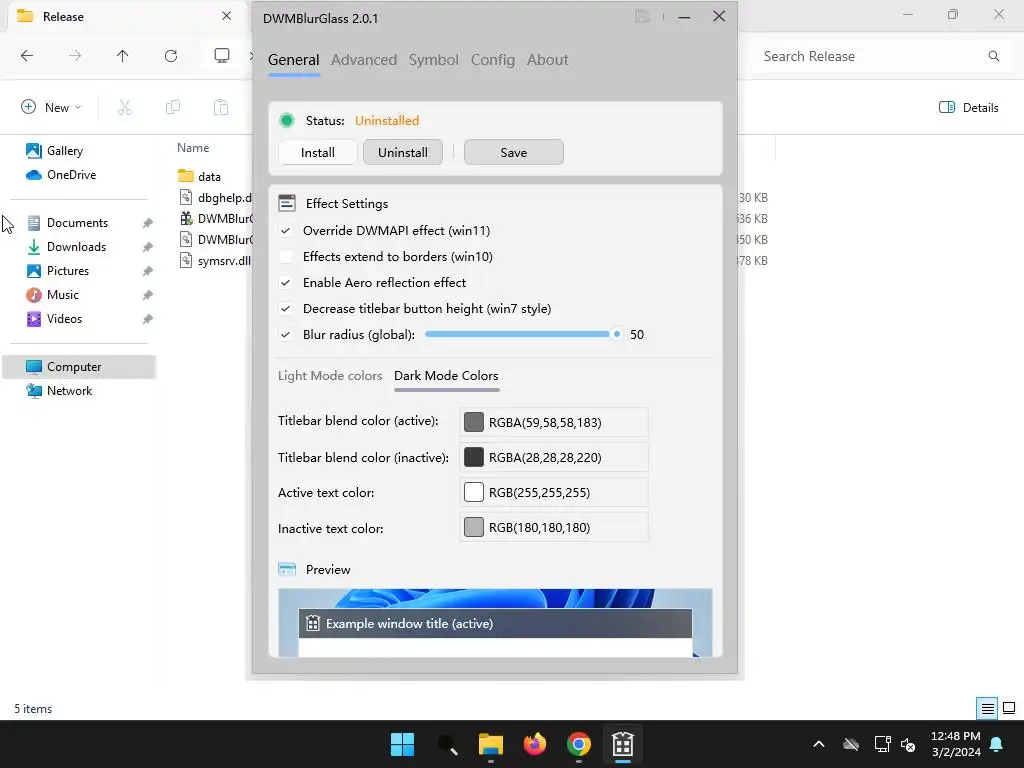Click the Paste clipboard icon

coord(221,107)
